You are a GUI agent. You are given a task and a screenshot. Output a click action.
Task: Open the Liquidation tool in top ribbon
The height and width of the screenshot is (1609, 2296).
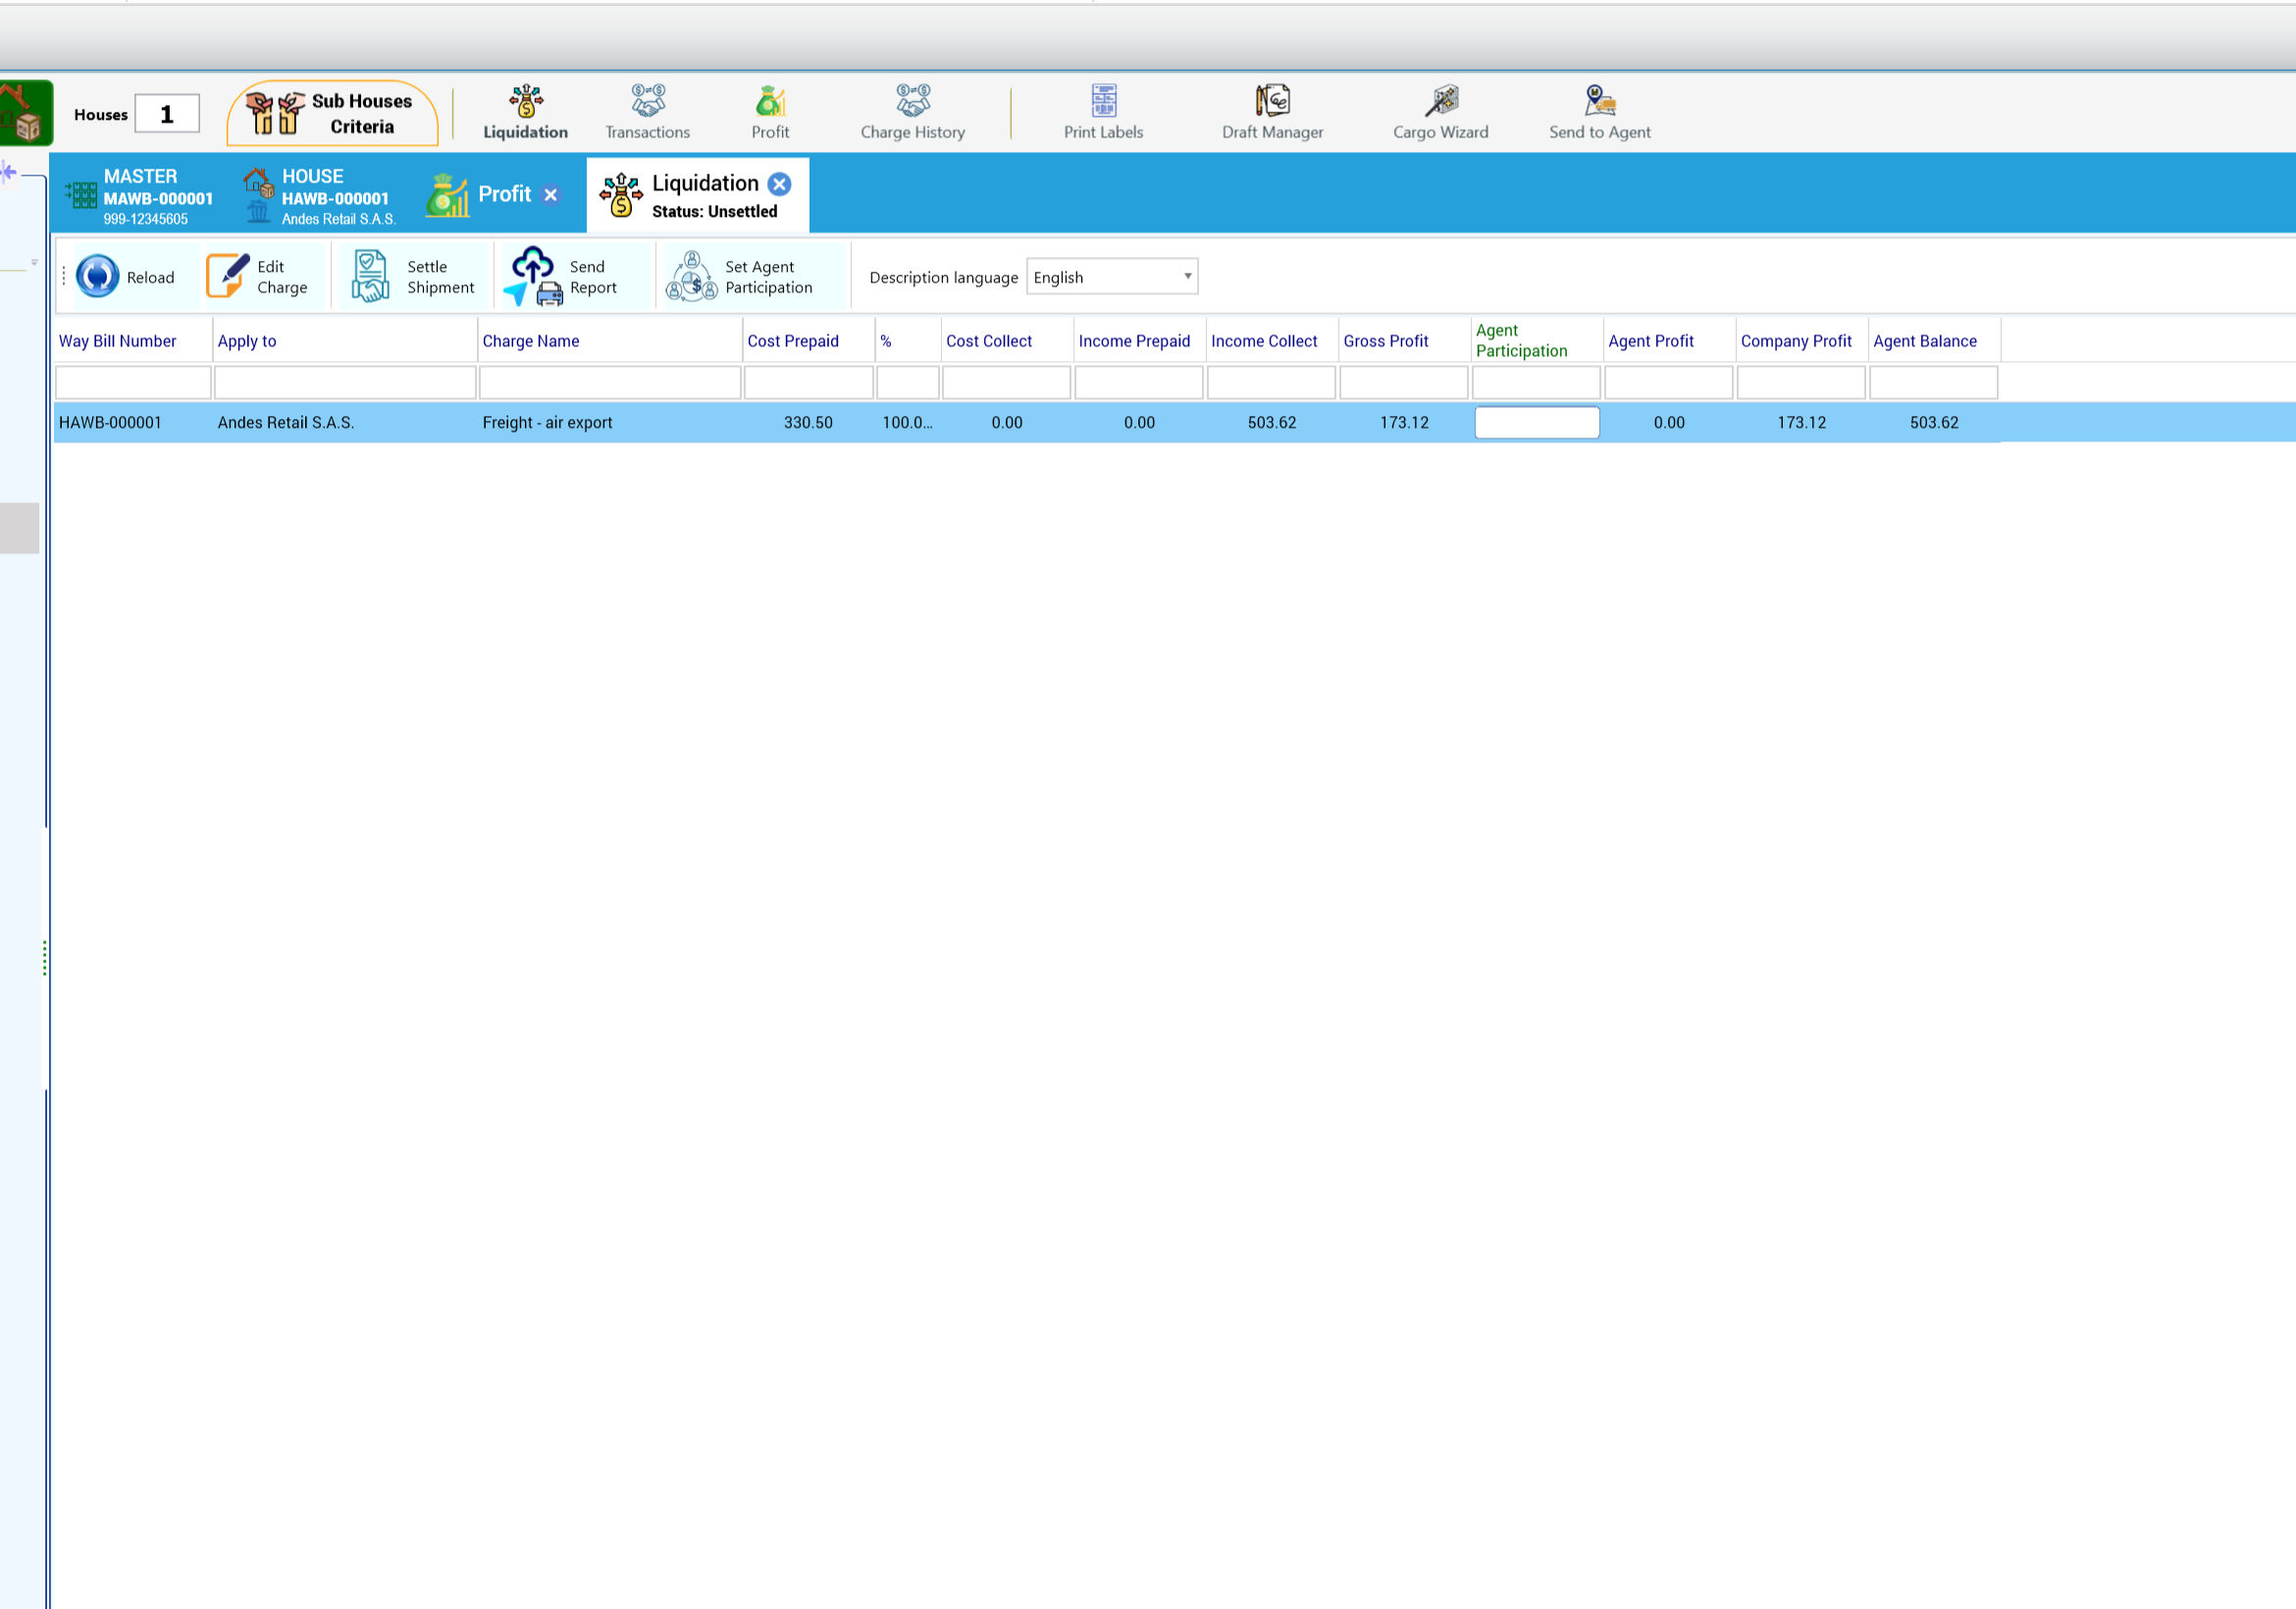pyautogui.click(x=525, y=112)
